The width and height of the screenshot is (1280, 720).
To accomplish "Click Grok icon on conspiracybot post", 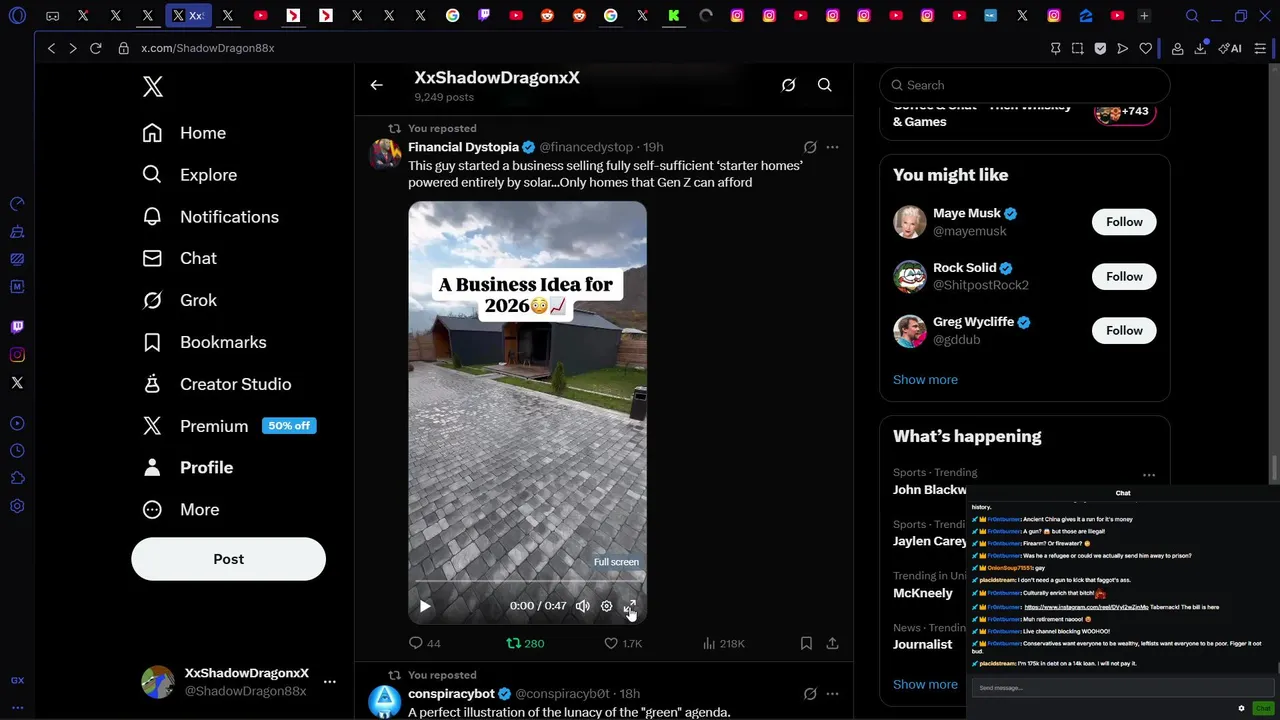I will pos(810,694).
